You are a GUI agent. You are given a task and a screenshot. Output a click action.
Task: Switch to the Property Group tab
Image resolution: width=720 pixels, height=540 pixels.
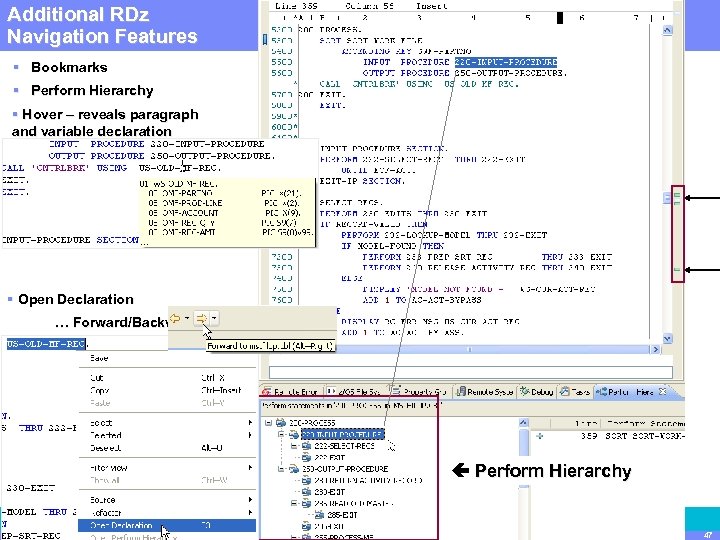pyautogui.click(x=419, y=392)
